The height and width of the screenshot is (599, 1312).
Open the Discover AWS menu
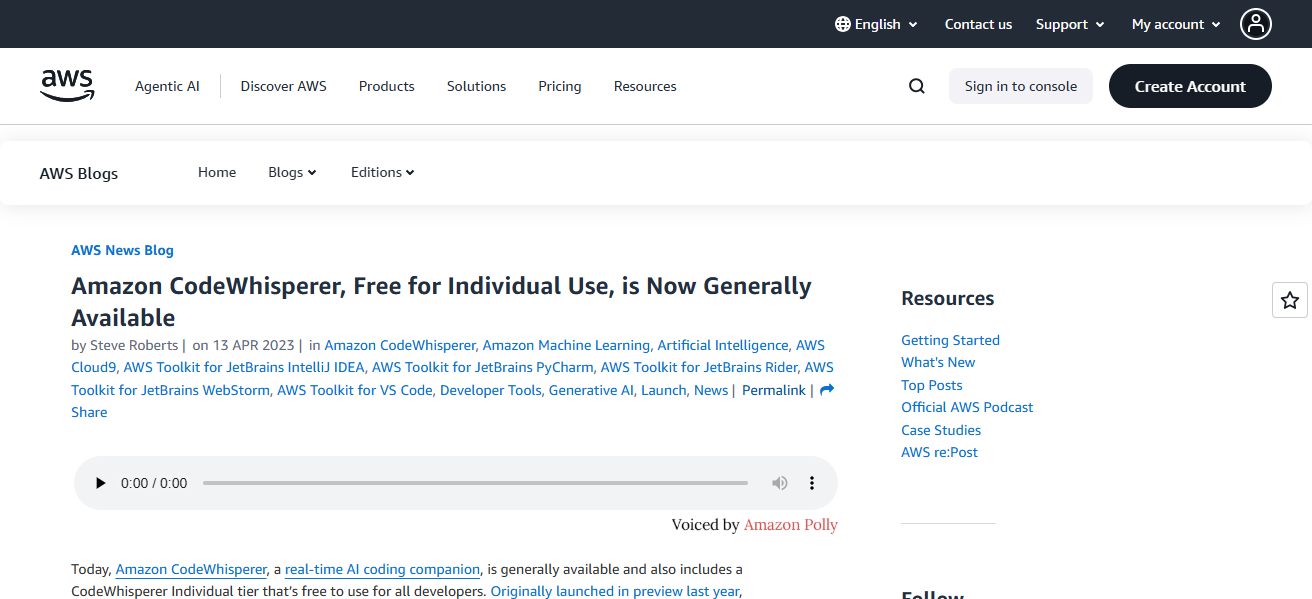coord(283,86)
